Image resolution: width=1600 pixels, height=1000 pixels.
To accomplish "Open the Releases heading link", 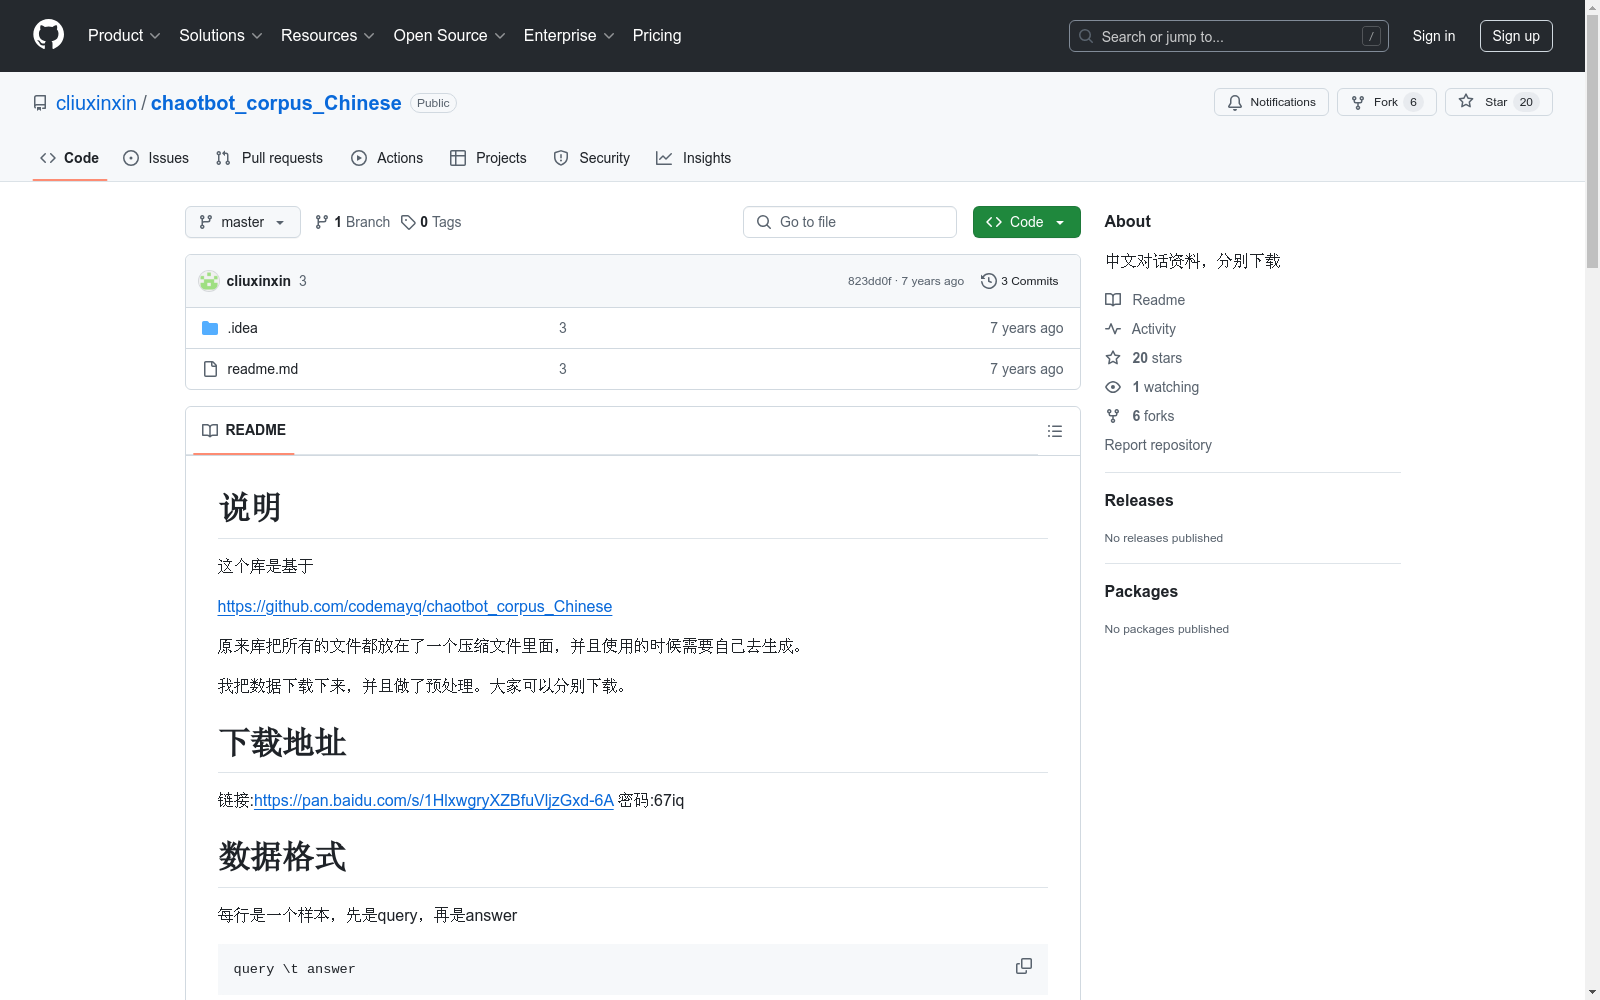I will point(1139,500).
